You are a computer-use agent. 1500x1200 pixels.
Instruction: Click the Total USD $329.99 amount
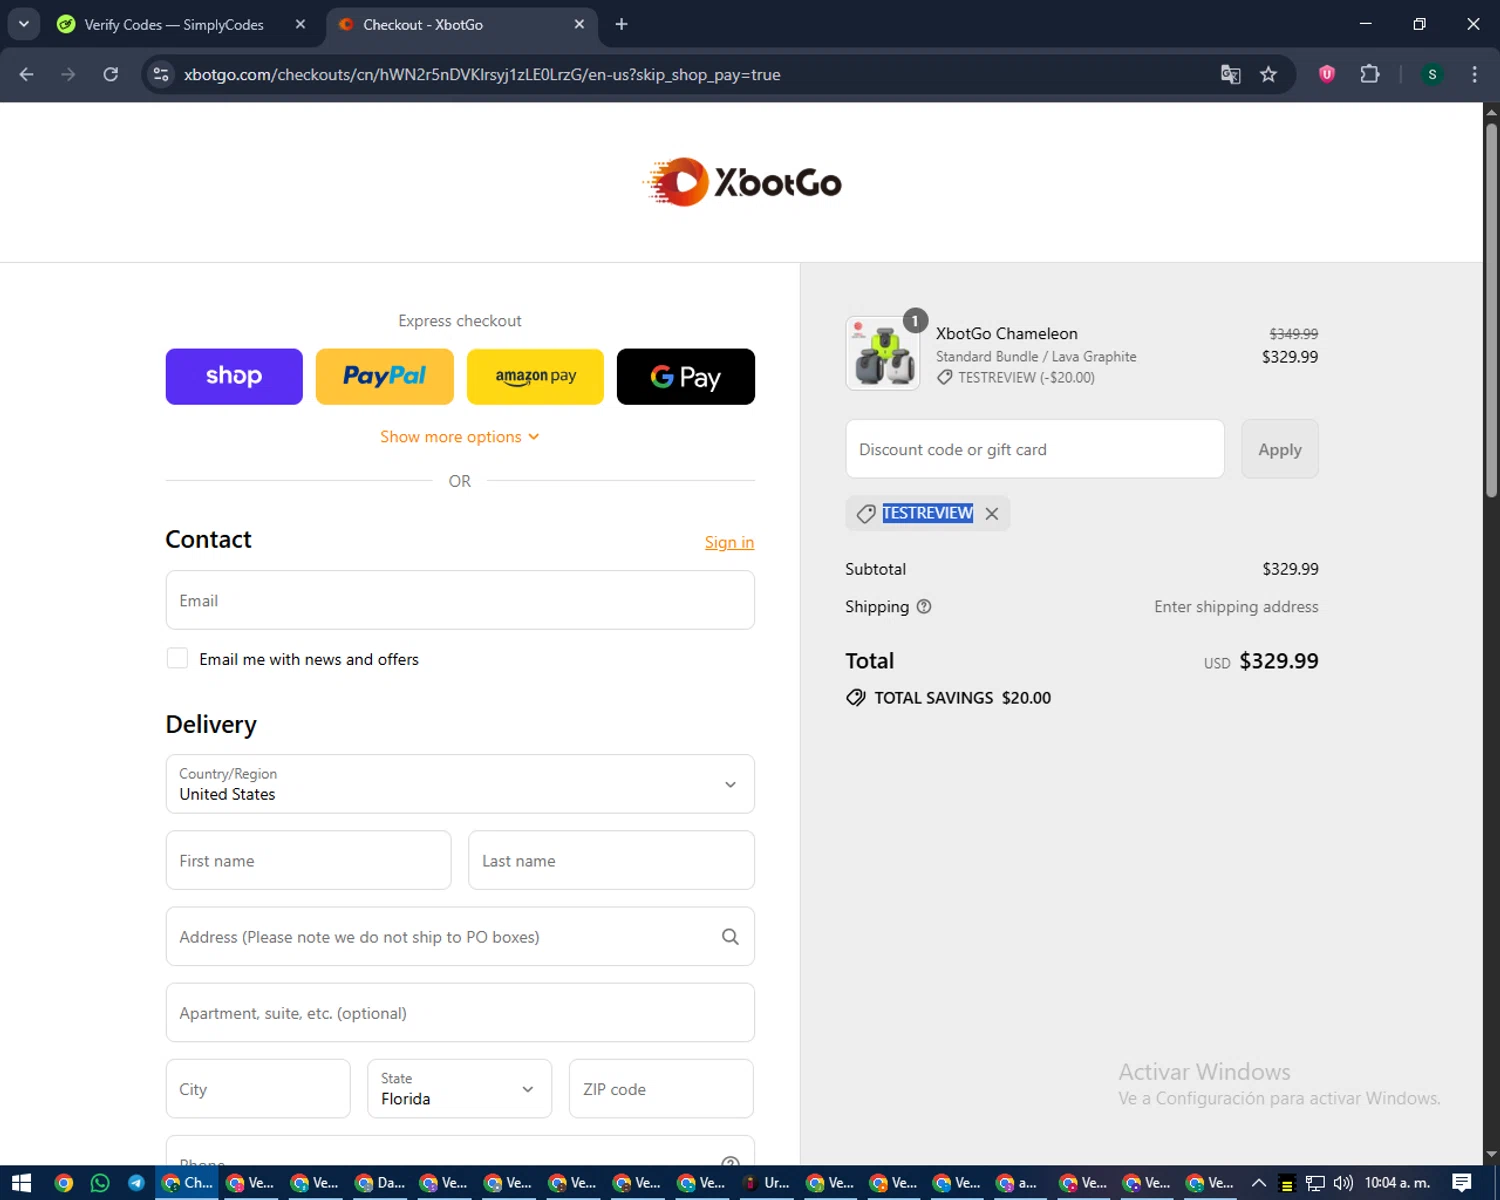point(1279,661)
